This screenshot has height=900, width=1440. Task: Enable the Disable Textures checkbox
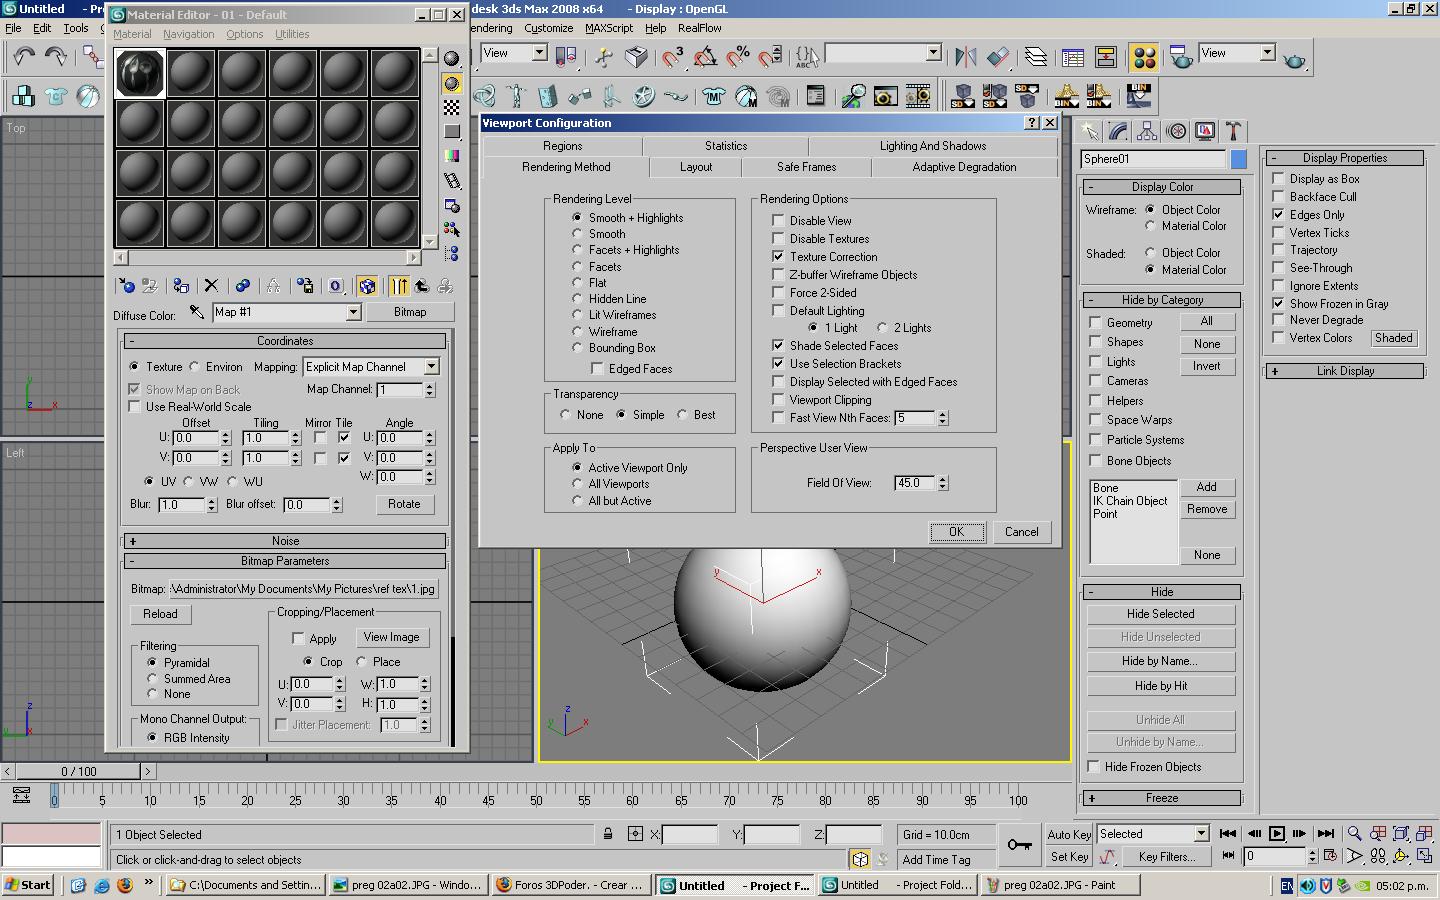(x=778, y=239)
